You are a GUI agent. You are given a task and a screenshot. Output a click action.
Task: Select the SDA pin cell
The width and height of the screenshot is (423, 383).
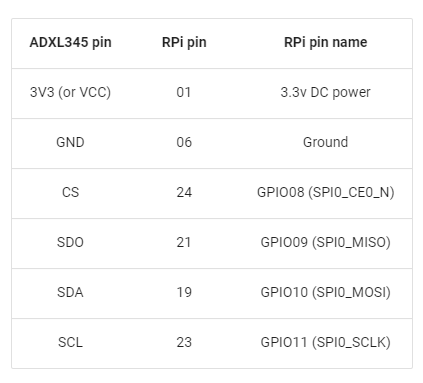[70, 292]
